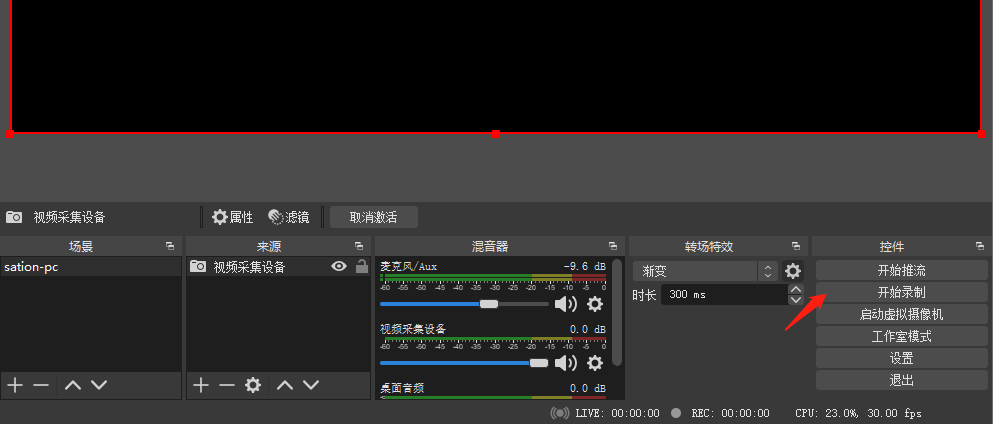Add a new source with plus icon

(x=201, y=385)
